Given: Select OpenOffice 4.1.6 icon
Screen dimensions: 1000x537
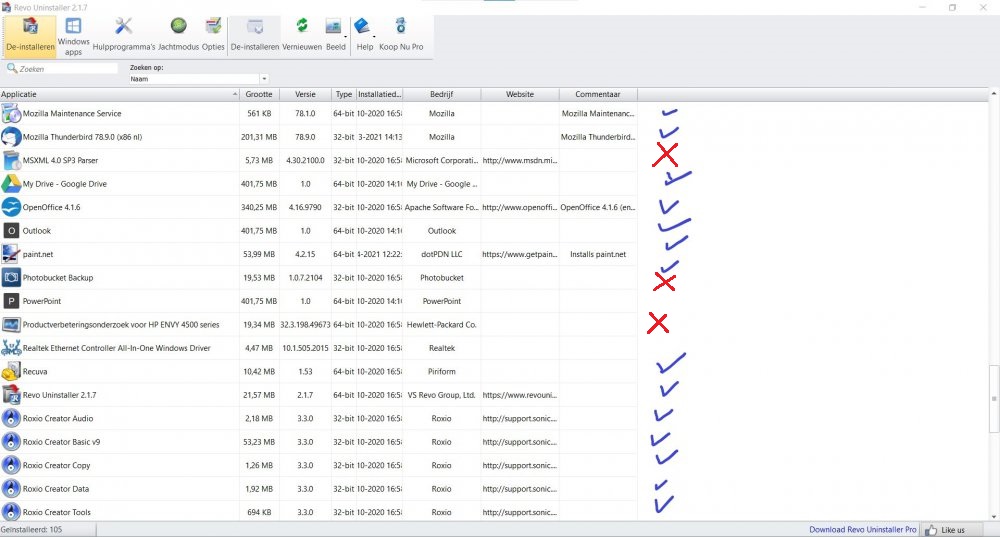Looking at the screenshot, I should point(11,207).
